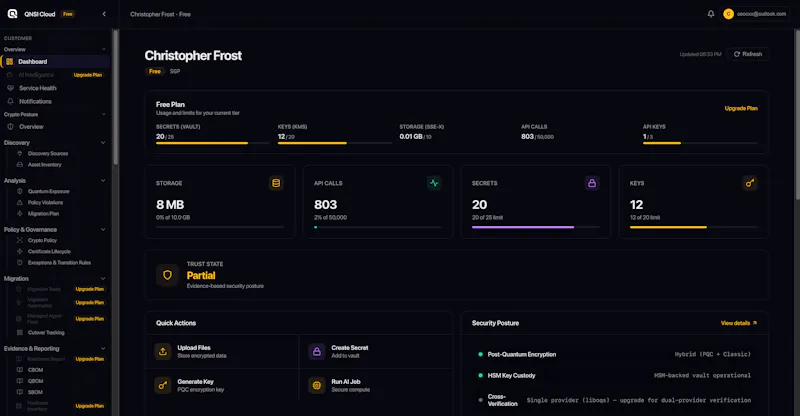Click the SBOM book icon

click(x=20, y=392)
